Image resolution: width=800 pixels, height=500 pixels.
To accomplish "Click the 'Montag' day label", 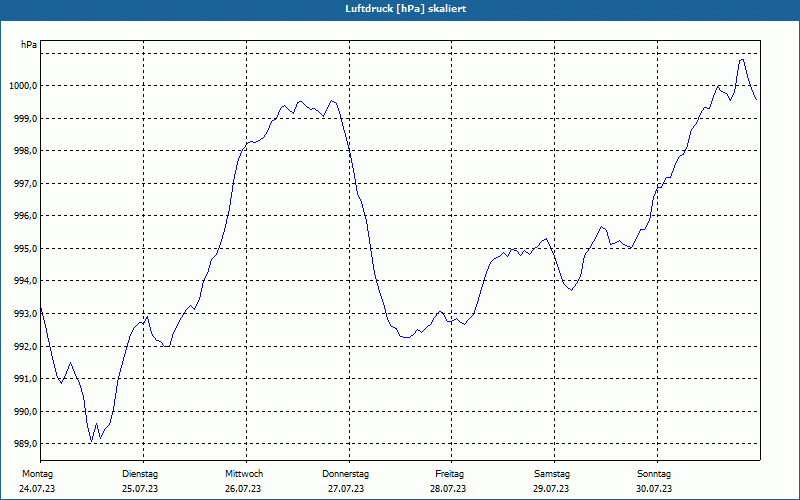I will 38,474.
